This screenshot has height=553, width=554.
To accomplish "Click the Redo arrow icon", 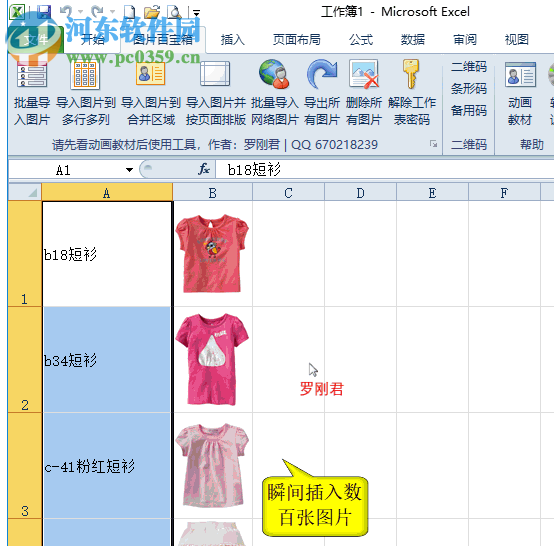I will click(x=97, y=11).
